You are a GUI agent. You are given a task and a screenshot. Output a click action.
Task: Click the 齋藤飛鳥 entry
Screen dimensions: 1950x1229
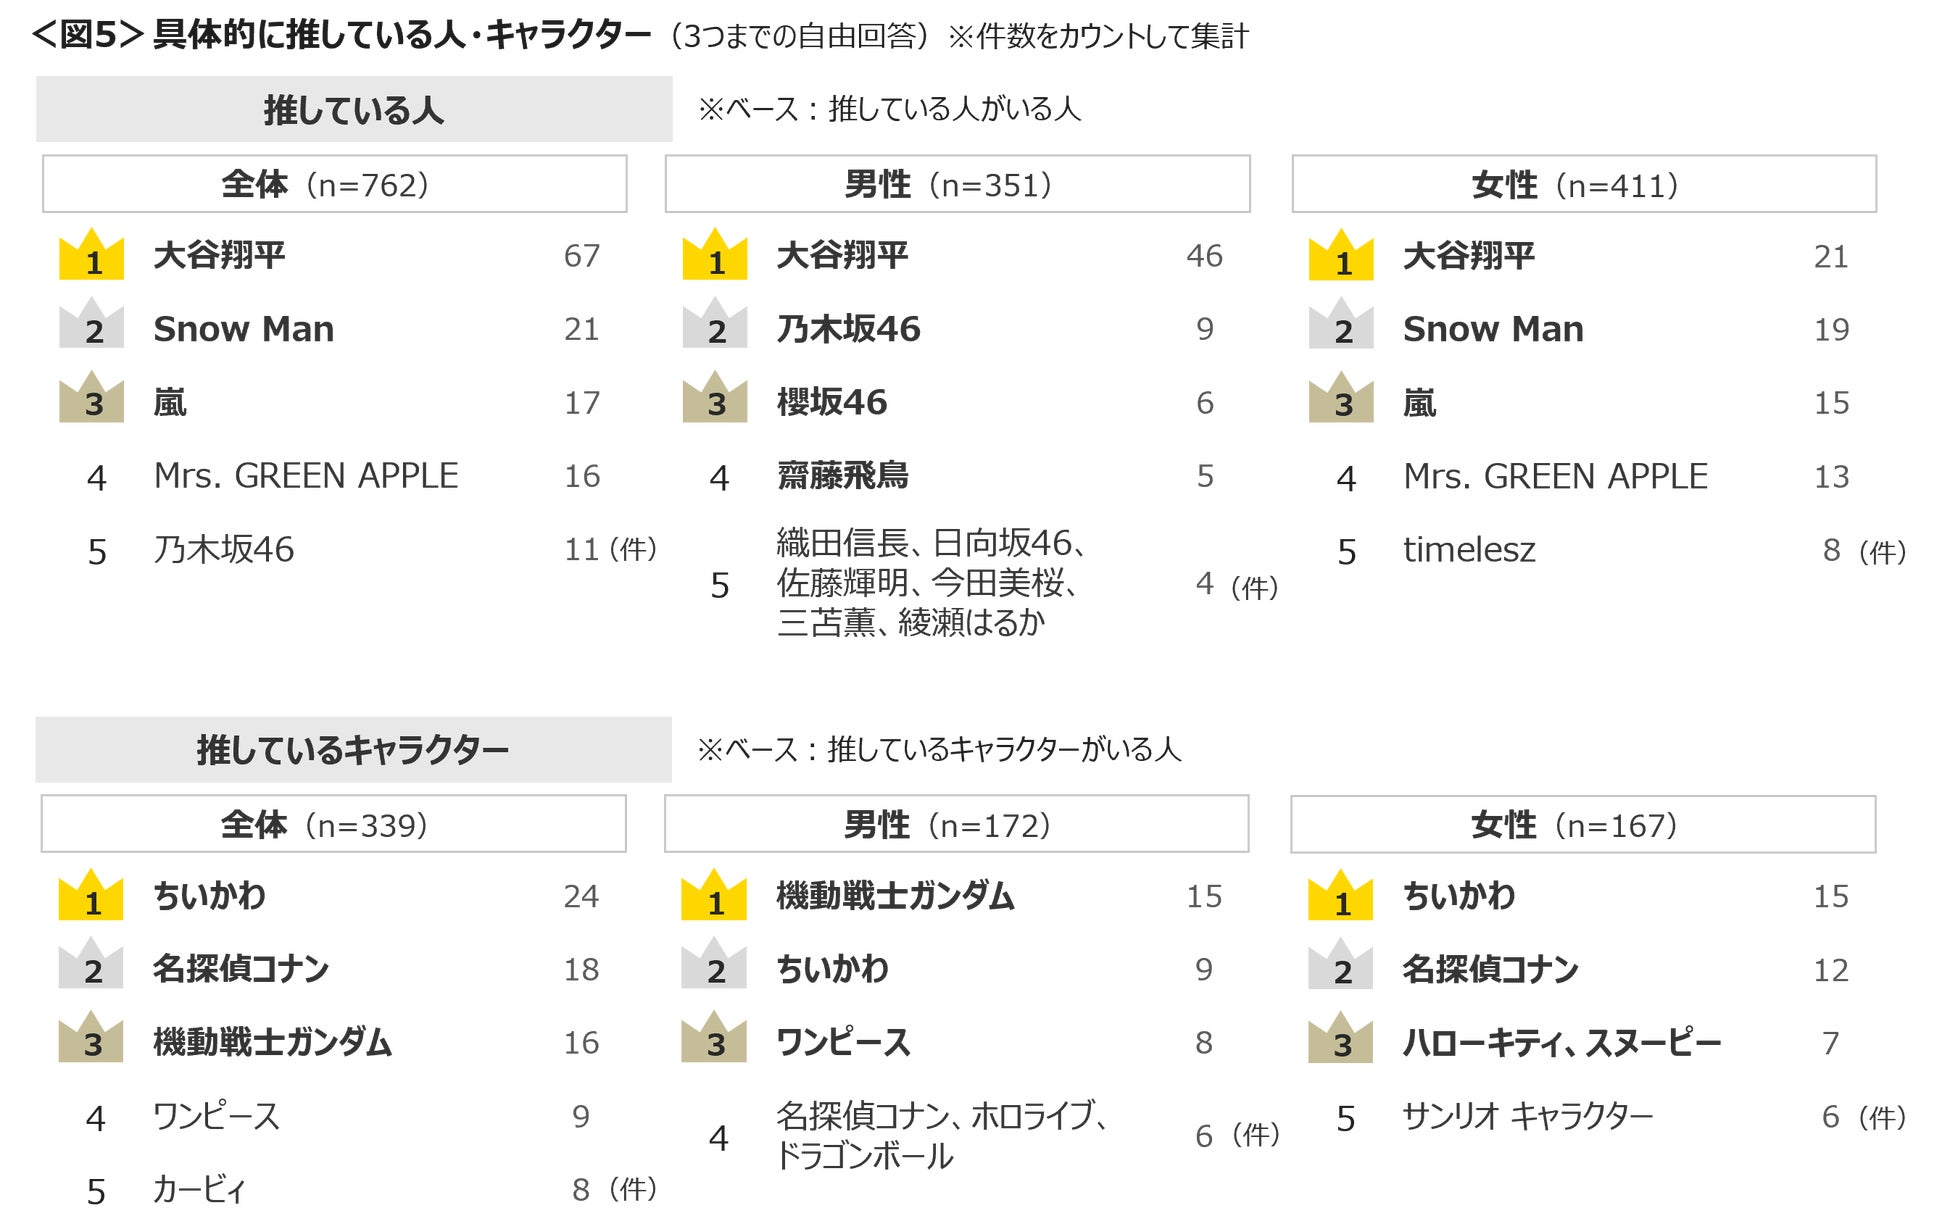click(843, 476)
